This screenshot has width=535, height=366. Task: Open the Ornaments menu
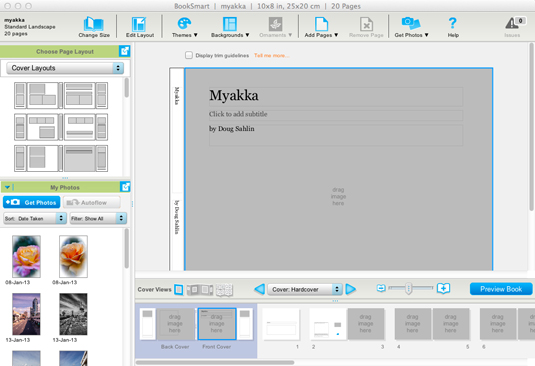(275, 27)
